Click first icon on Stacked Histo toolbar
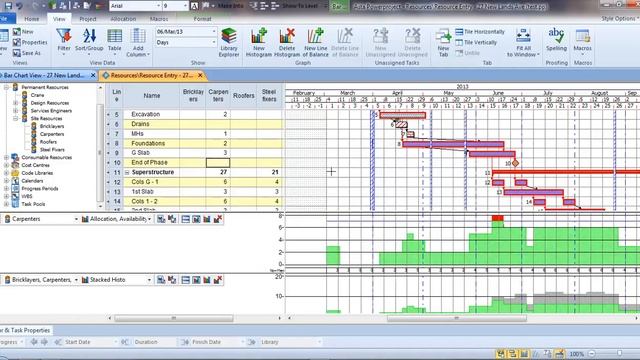Image resolution: width=640 pixels, height=360 pixels. click(161, 280)
